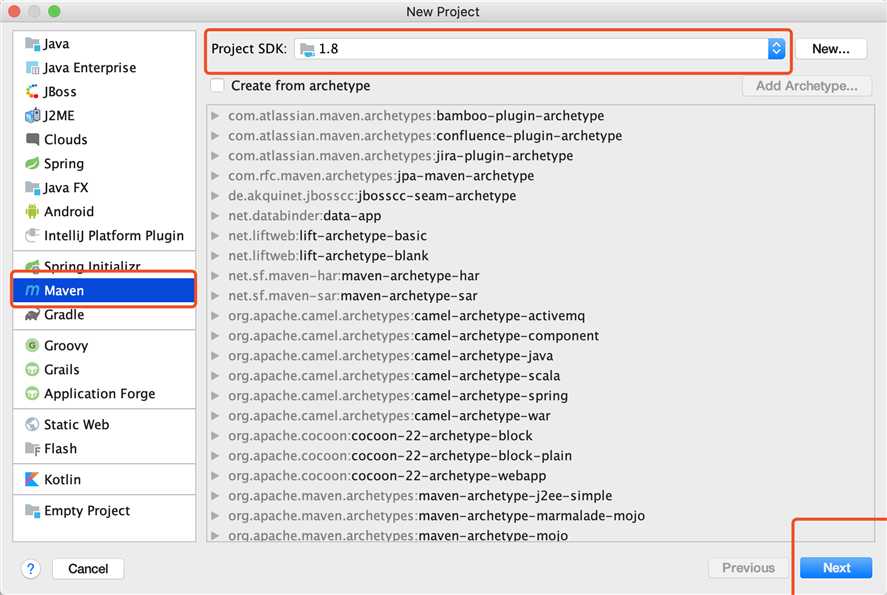The width and height of the screenshot is (887, 595).
Task: Click the Next button
Action: point(836,568)
